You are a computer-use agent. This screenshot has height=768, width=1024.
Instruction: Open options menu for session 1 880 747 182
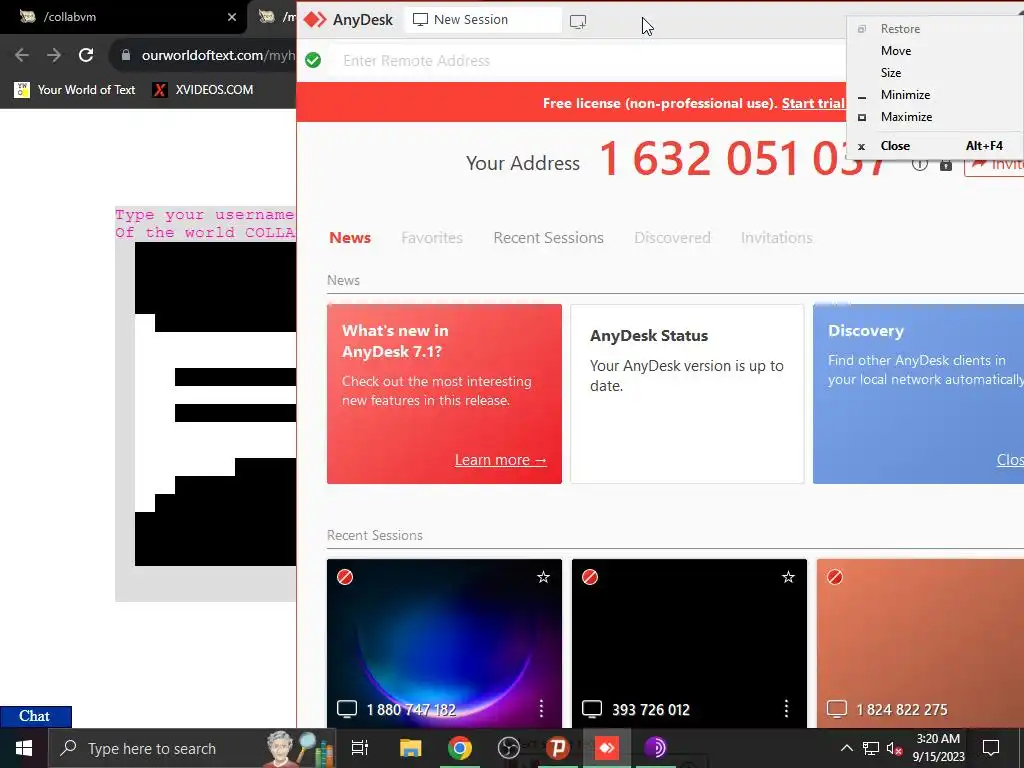(541, 709)
